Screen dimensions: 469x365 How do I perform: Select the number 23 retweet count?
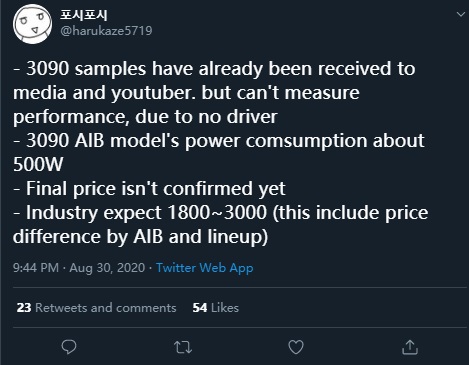(x=24, y=308)
